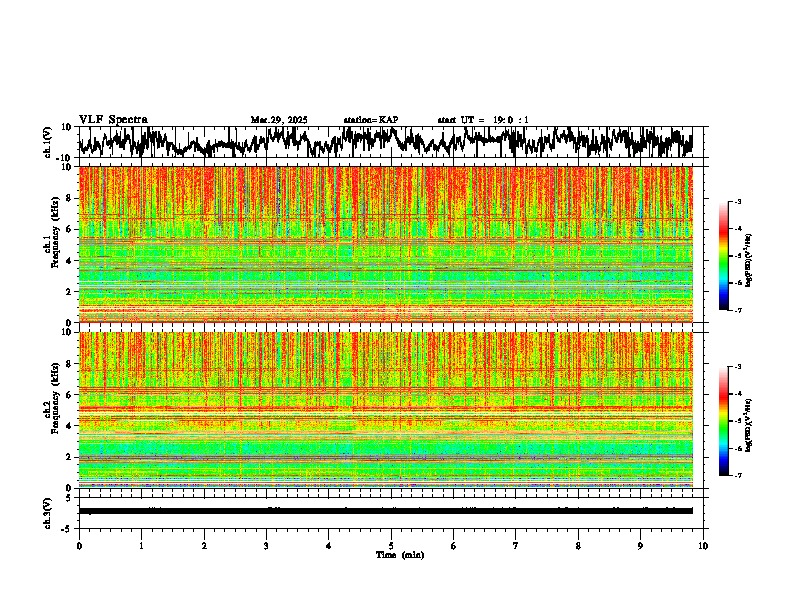Click the time axis tick label "3"
Viewport: 792px width, 612px height.
click(x=266, y=546)
